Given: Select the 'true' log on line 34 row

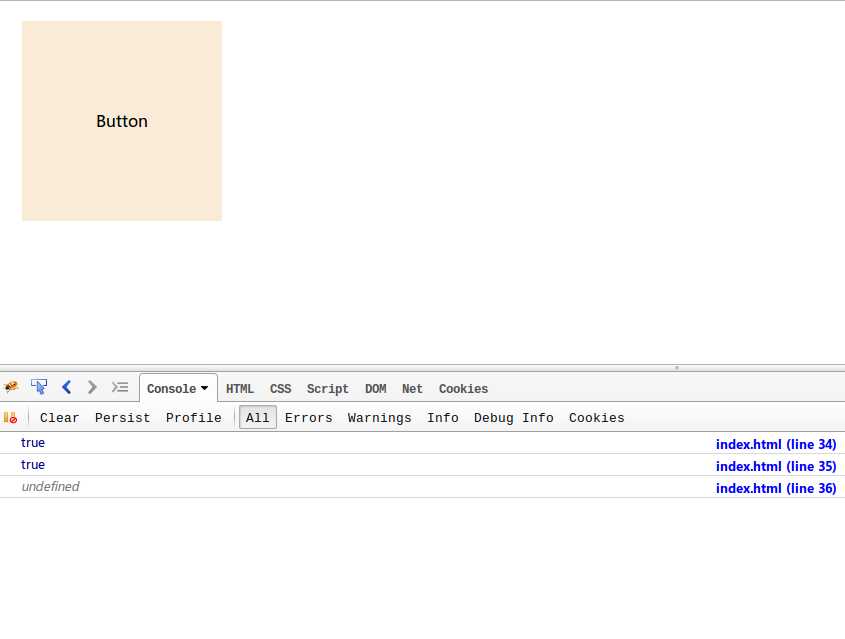Looking at the screenshot, I should tap(33, 443).
